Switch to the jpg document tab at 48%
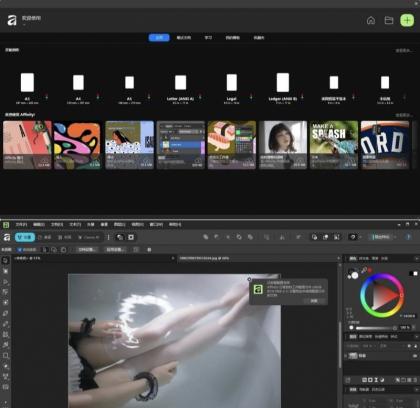 point(204,258)
